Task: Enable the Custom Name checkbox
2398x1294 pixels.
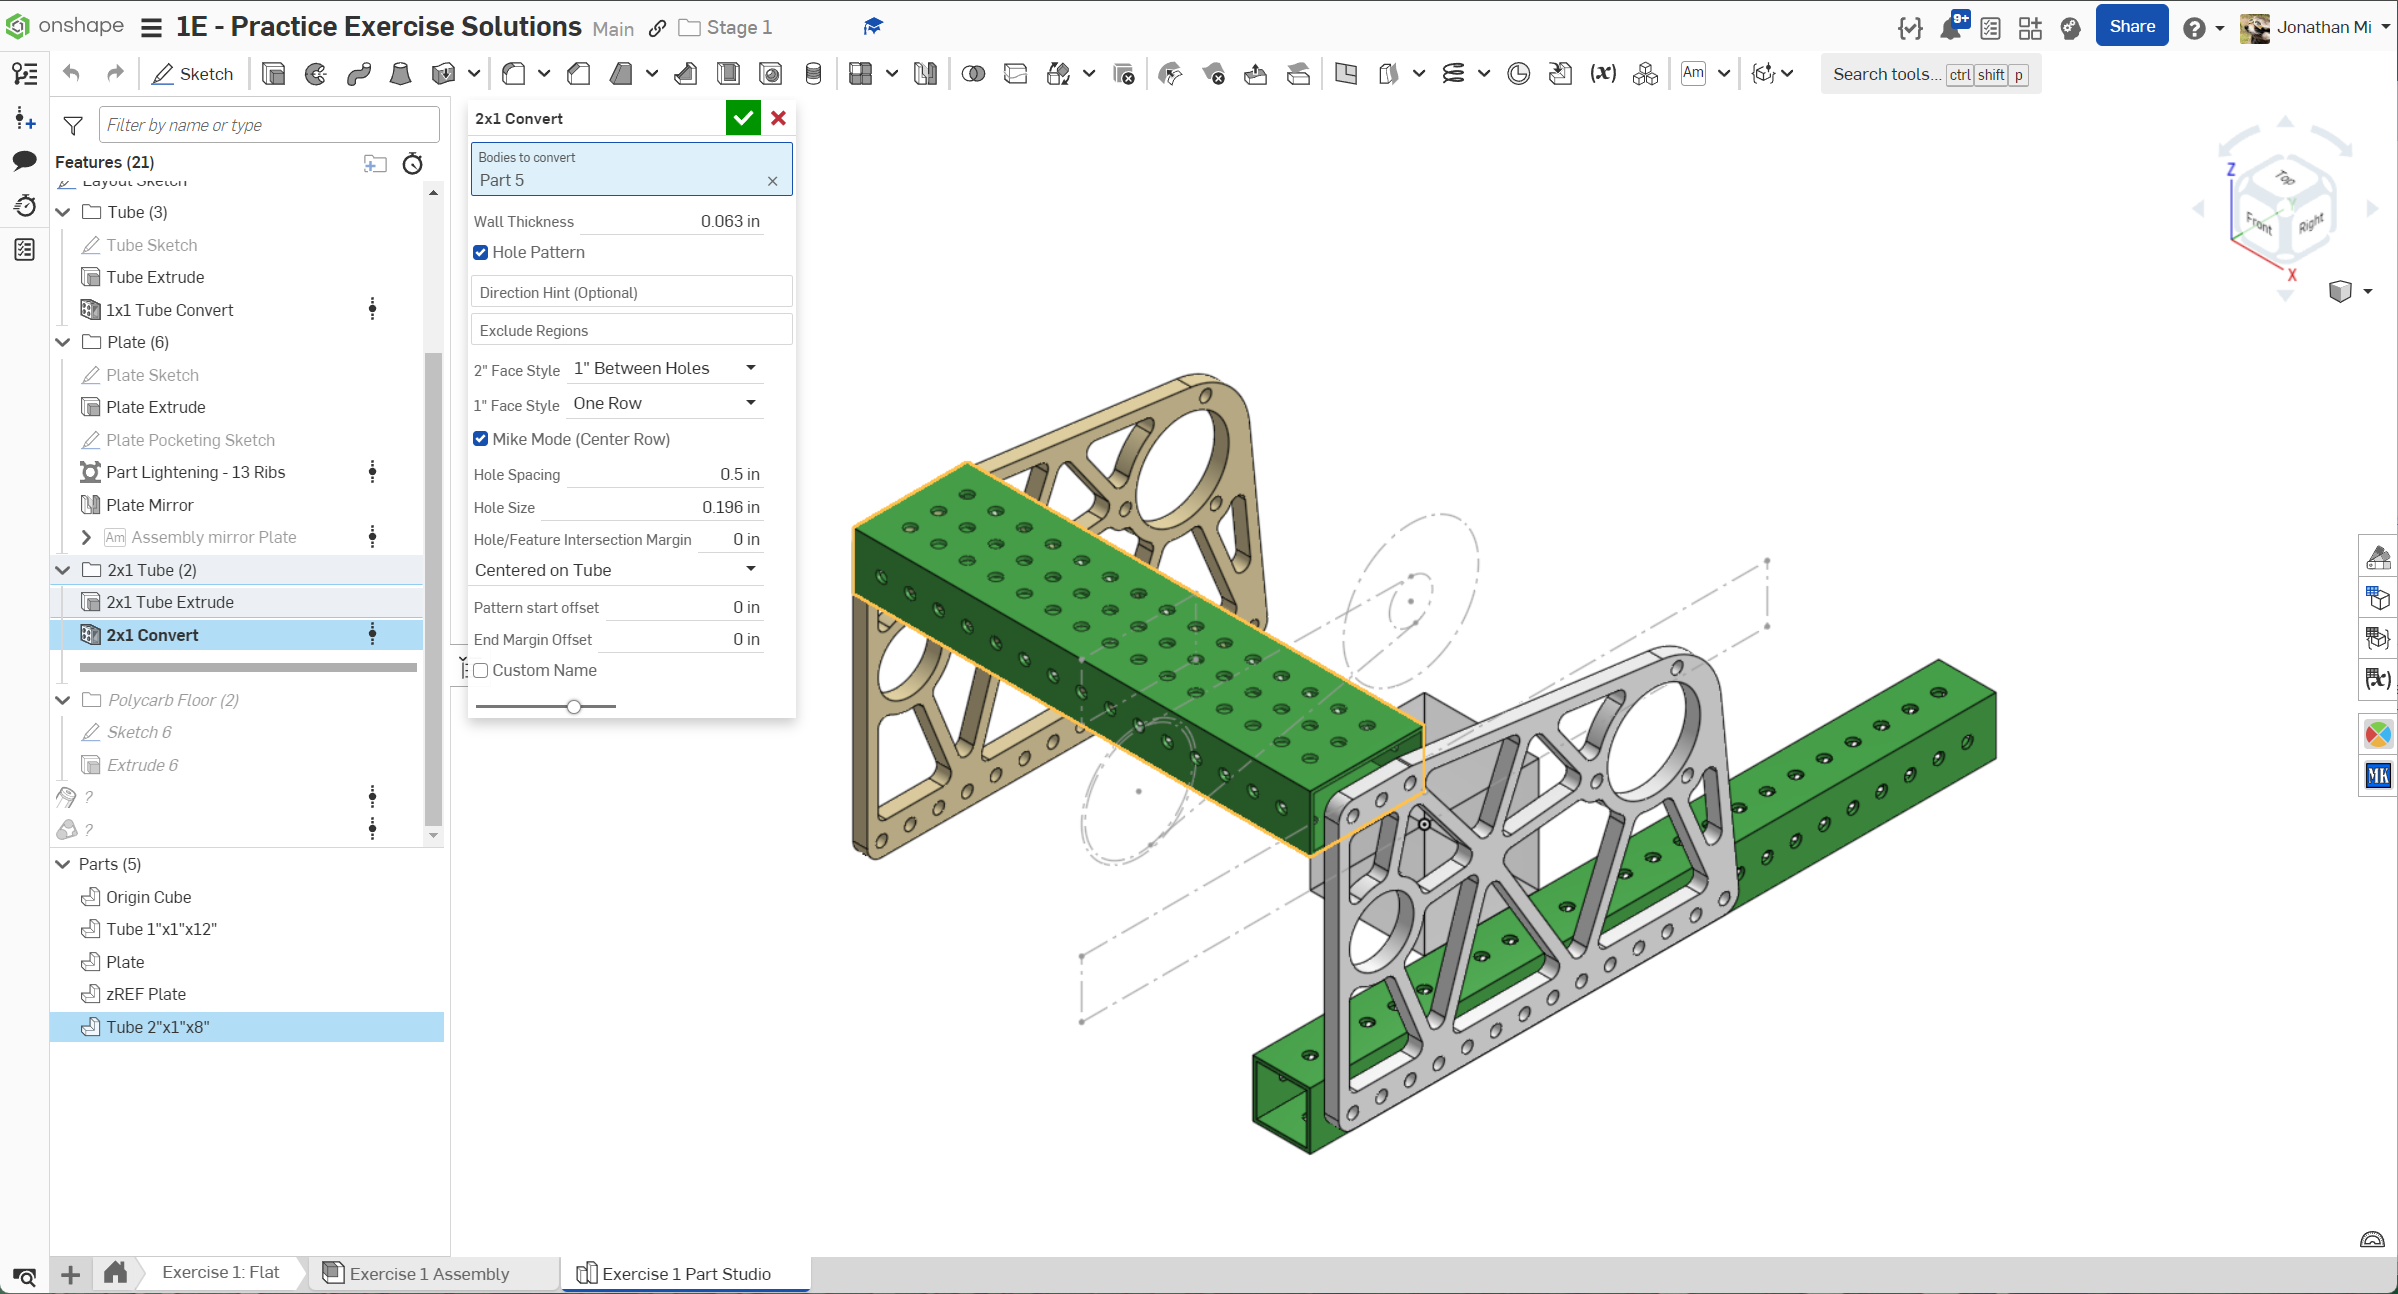Action: [481, 670]
